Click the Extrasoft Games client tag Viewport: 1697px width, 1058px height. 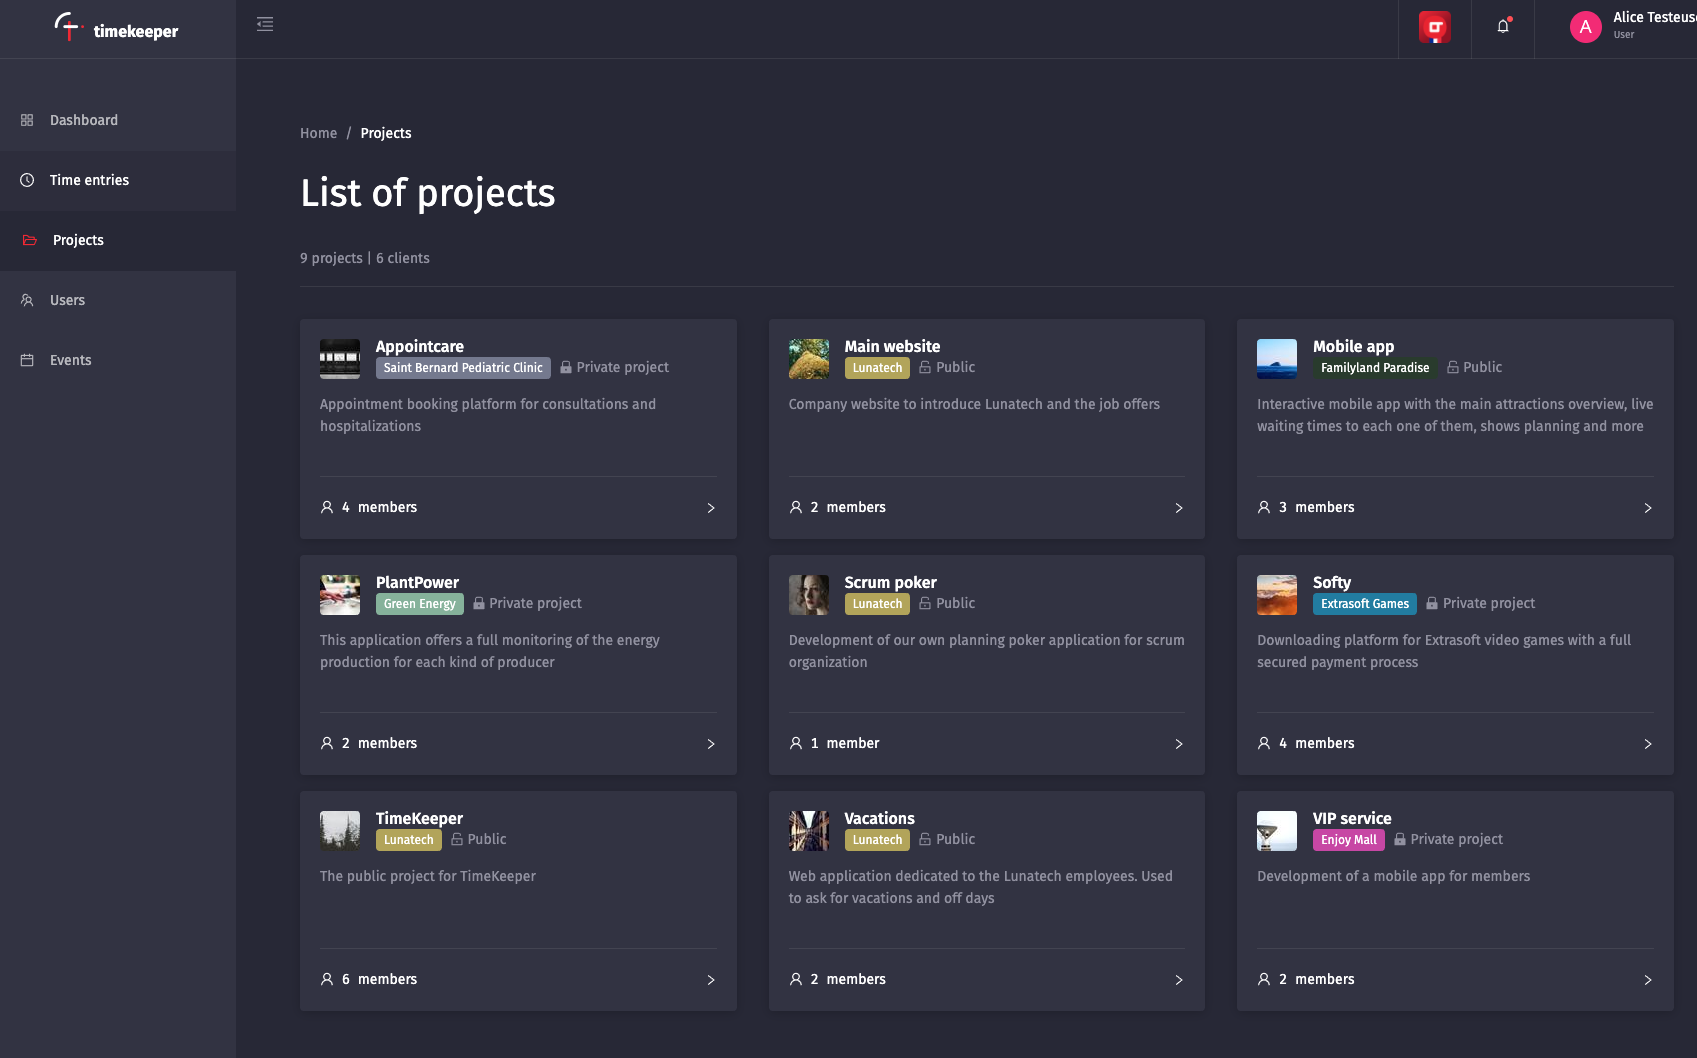click(1364, 604)
